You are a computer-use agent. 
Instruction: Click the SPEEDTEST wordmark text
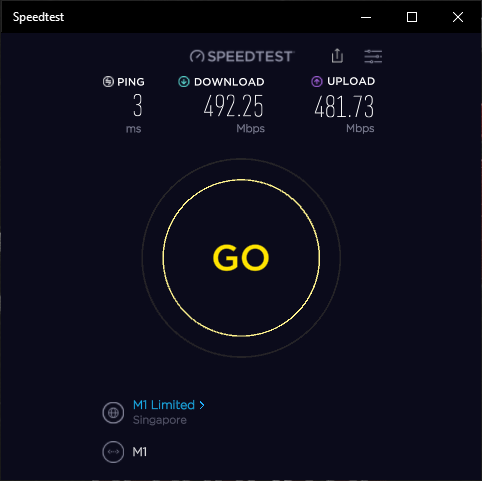250,56
